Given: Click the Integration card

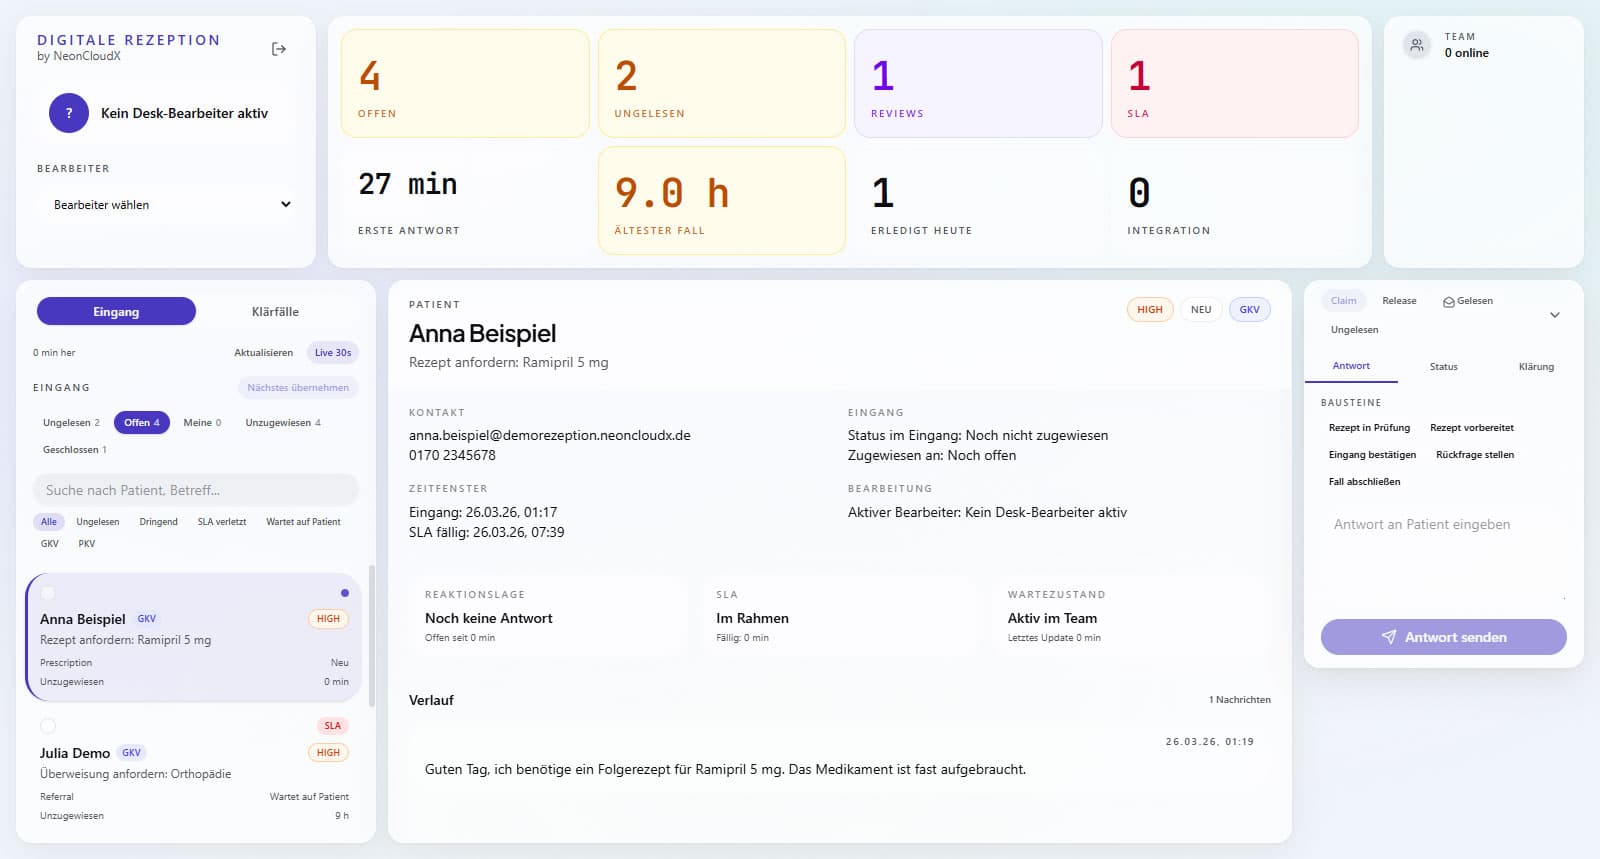Looking at the screenshot, I should (1235, 201).
